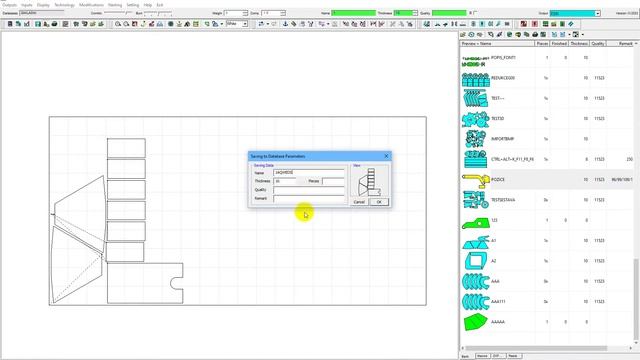Click the green Quality field in the top bar
The image size is (640, 360).
tap(449, 13)
